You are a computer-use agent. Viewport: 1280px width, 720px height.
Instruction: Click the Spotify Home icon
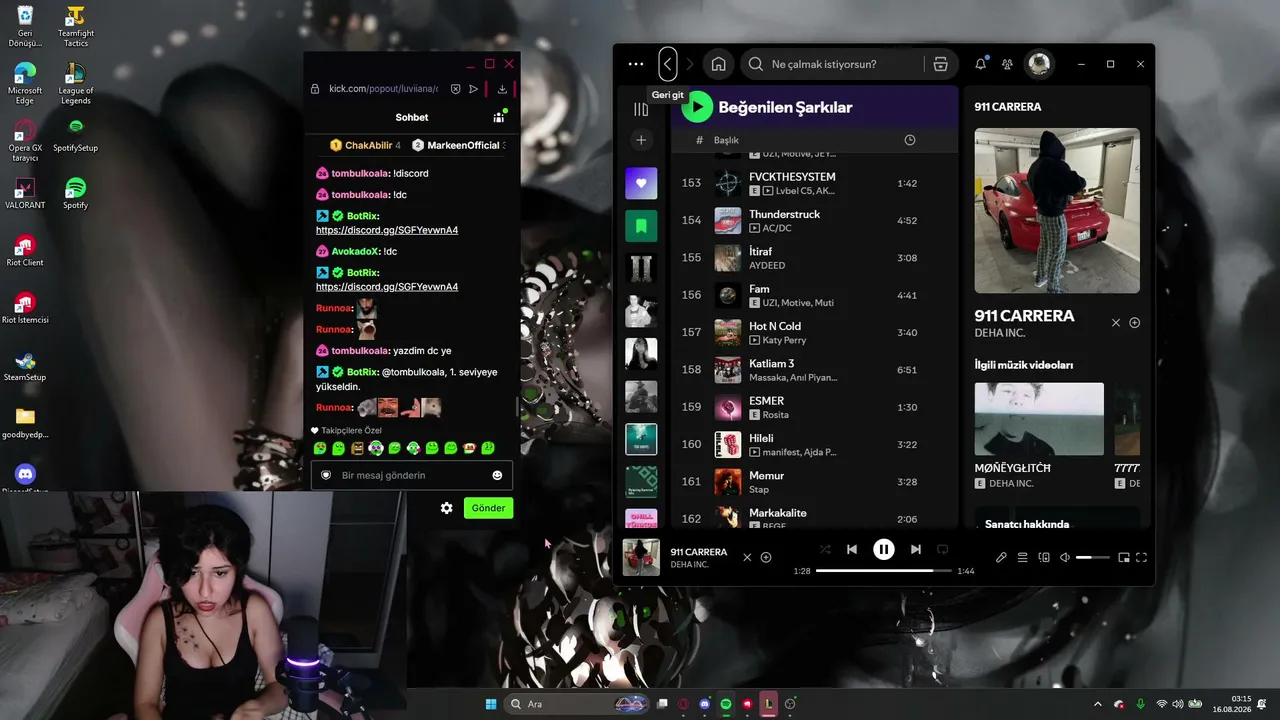[x=718, y=64]
